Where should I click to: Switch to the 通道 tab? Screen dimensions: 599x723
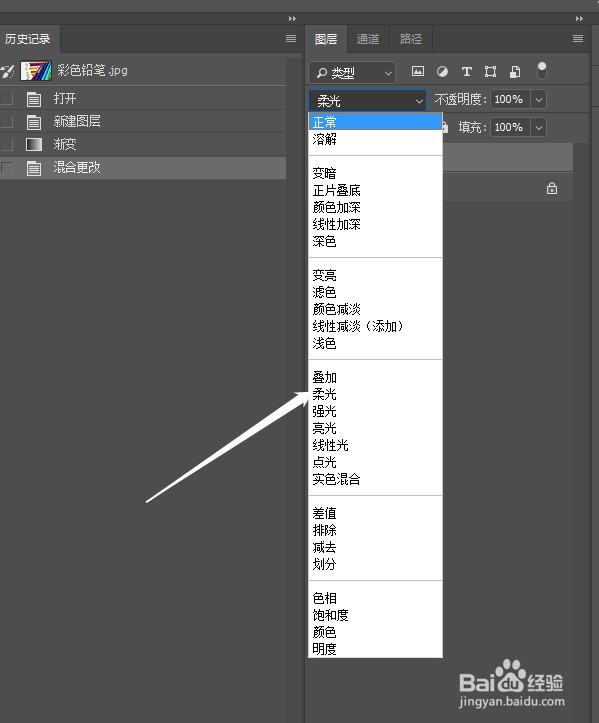(x=368, y=39)
